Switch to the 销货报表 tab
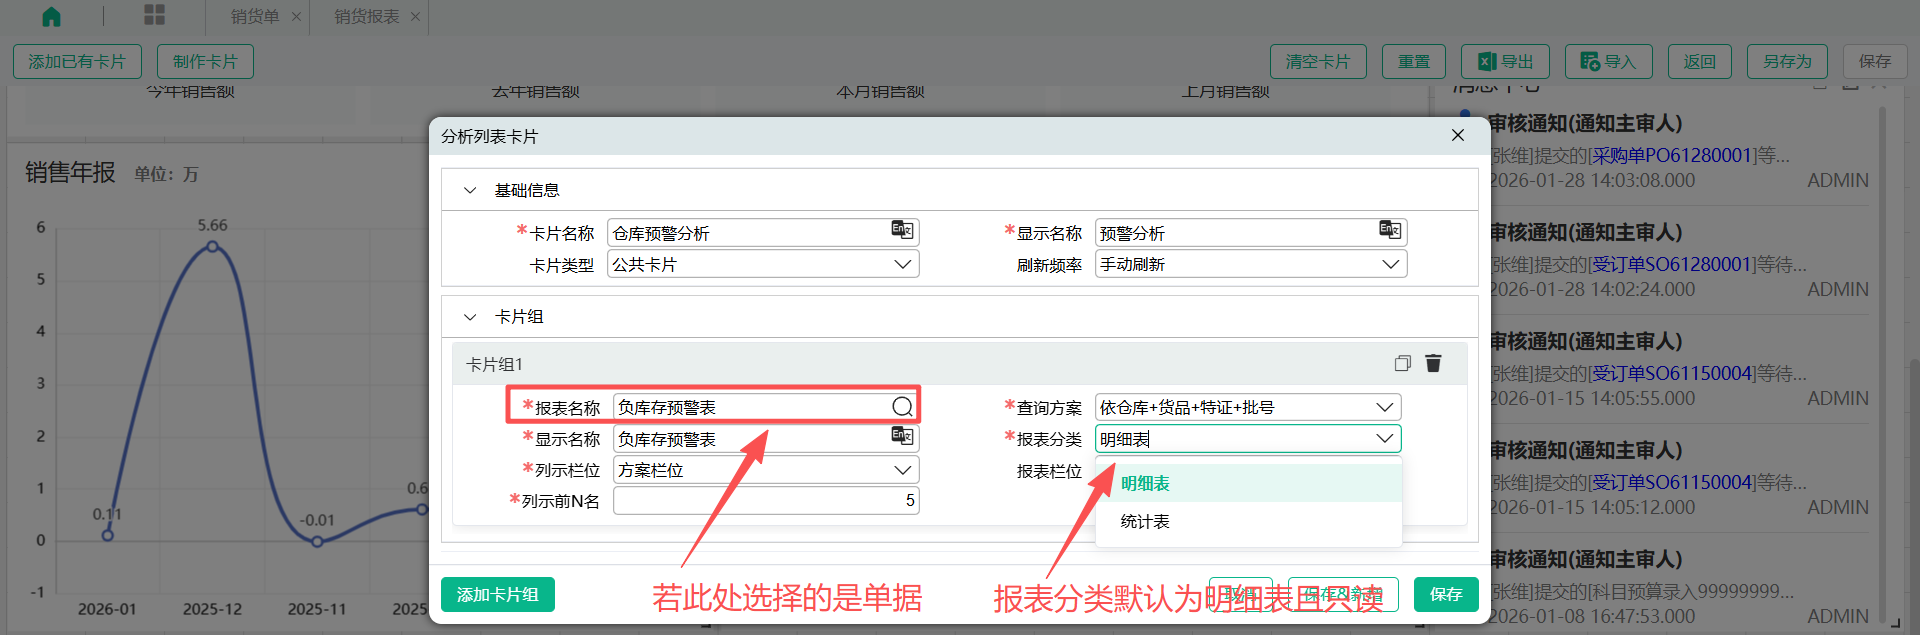 pyautogui.click(x=366, y=17)
